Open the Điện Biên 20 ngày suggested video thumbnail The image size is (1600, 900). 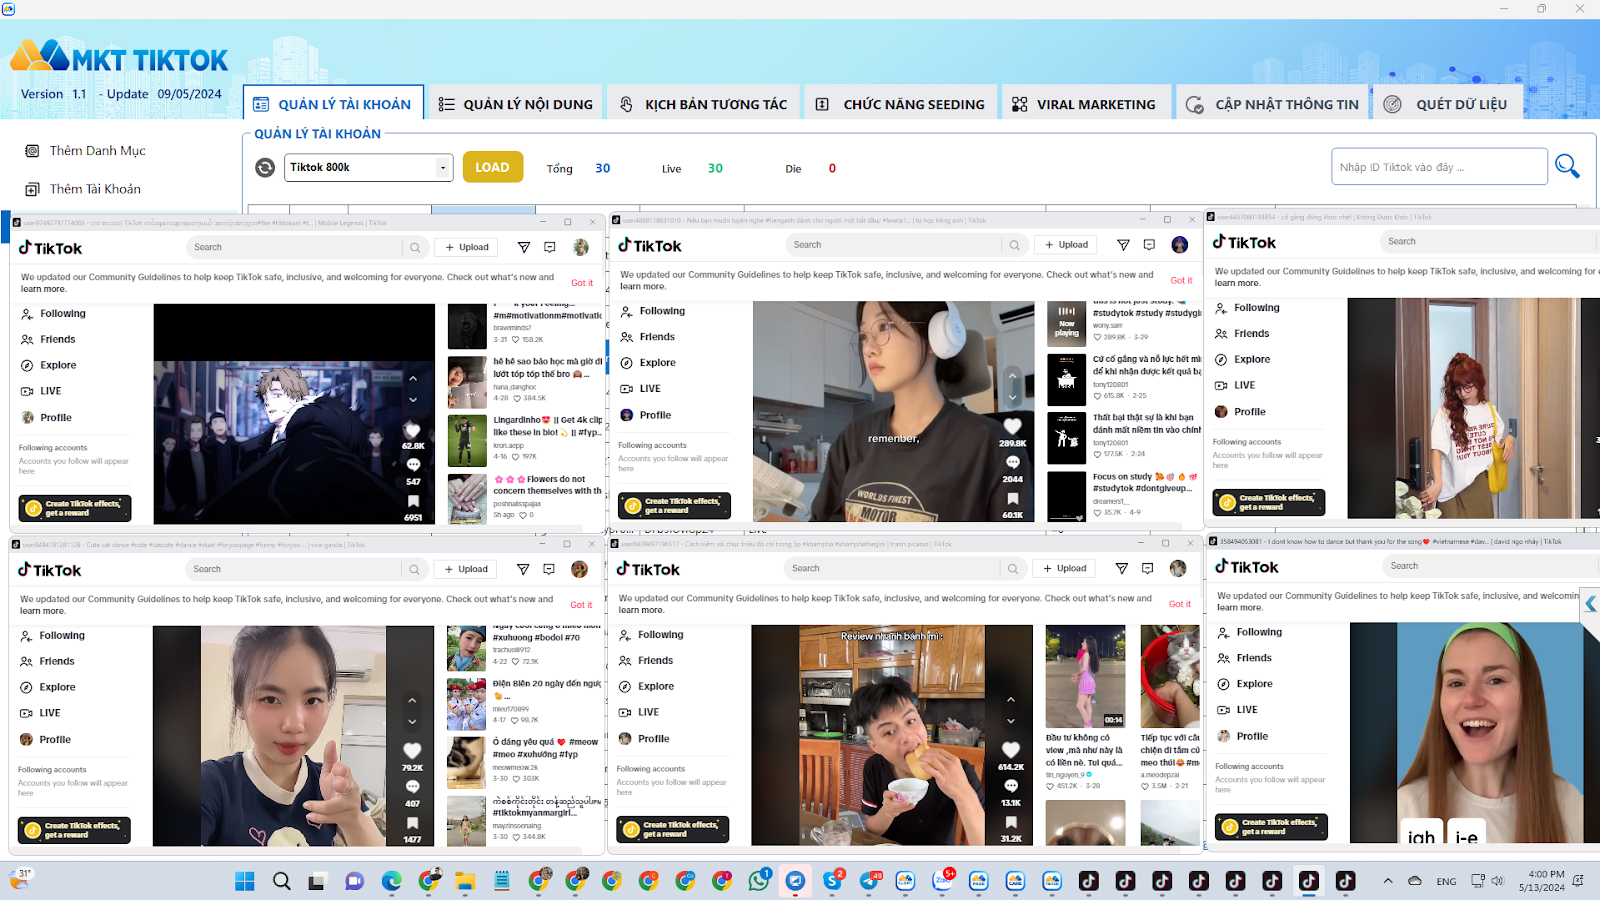point(466,704)
